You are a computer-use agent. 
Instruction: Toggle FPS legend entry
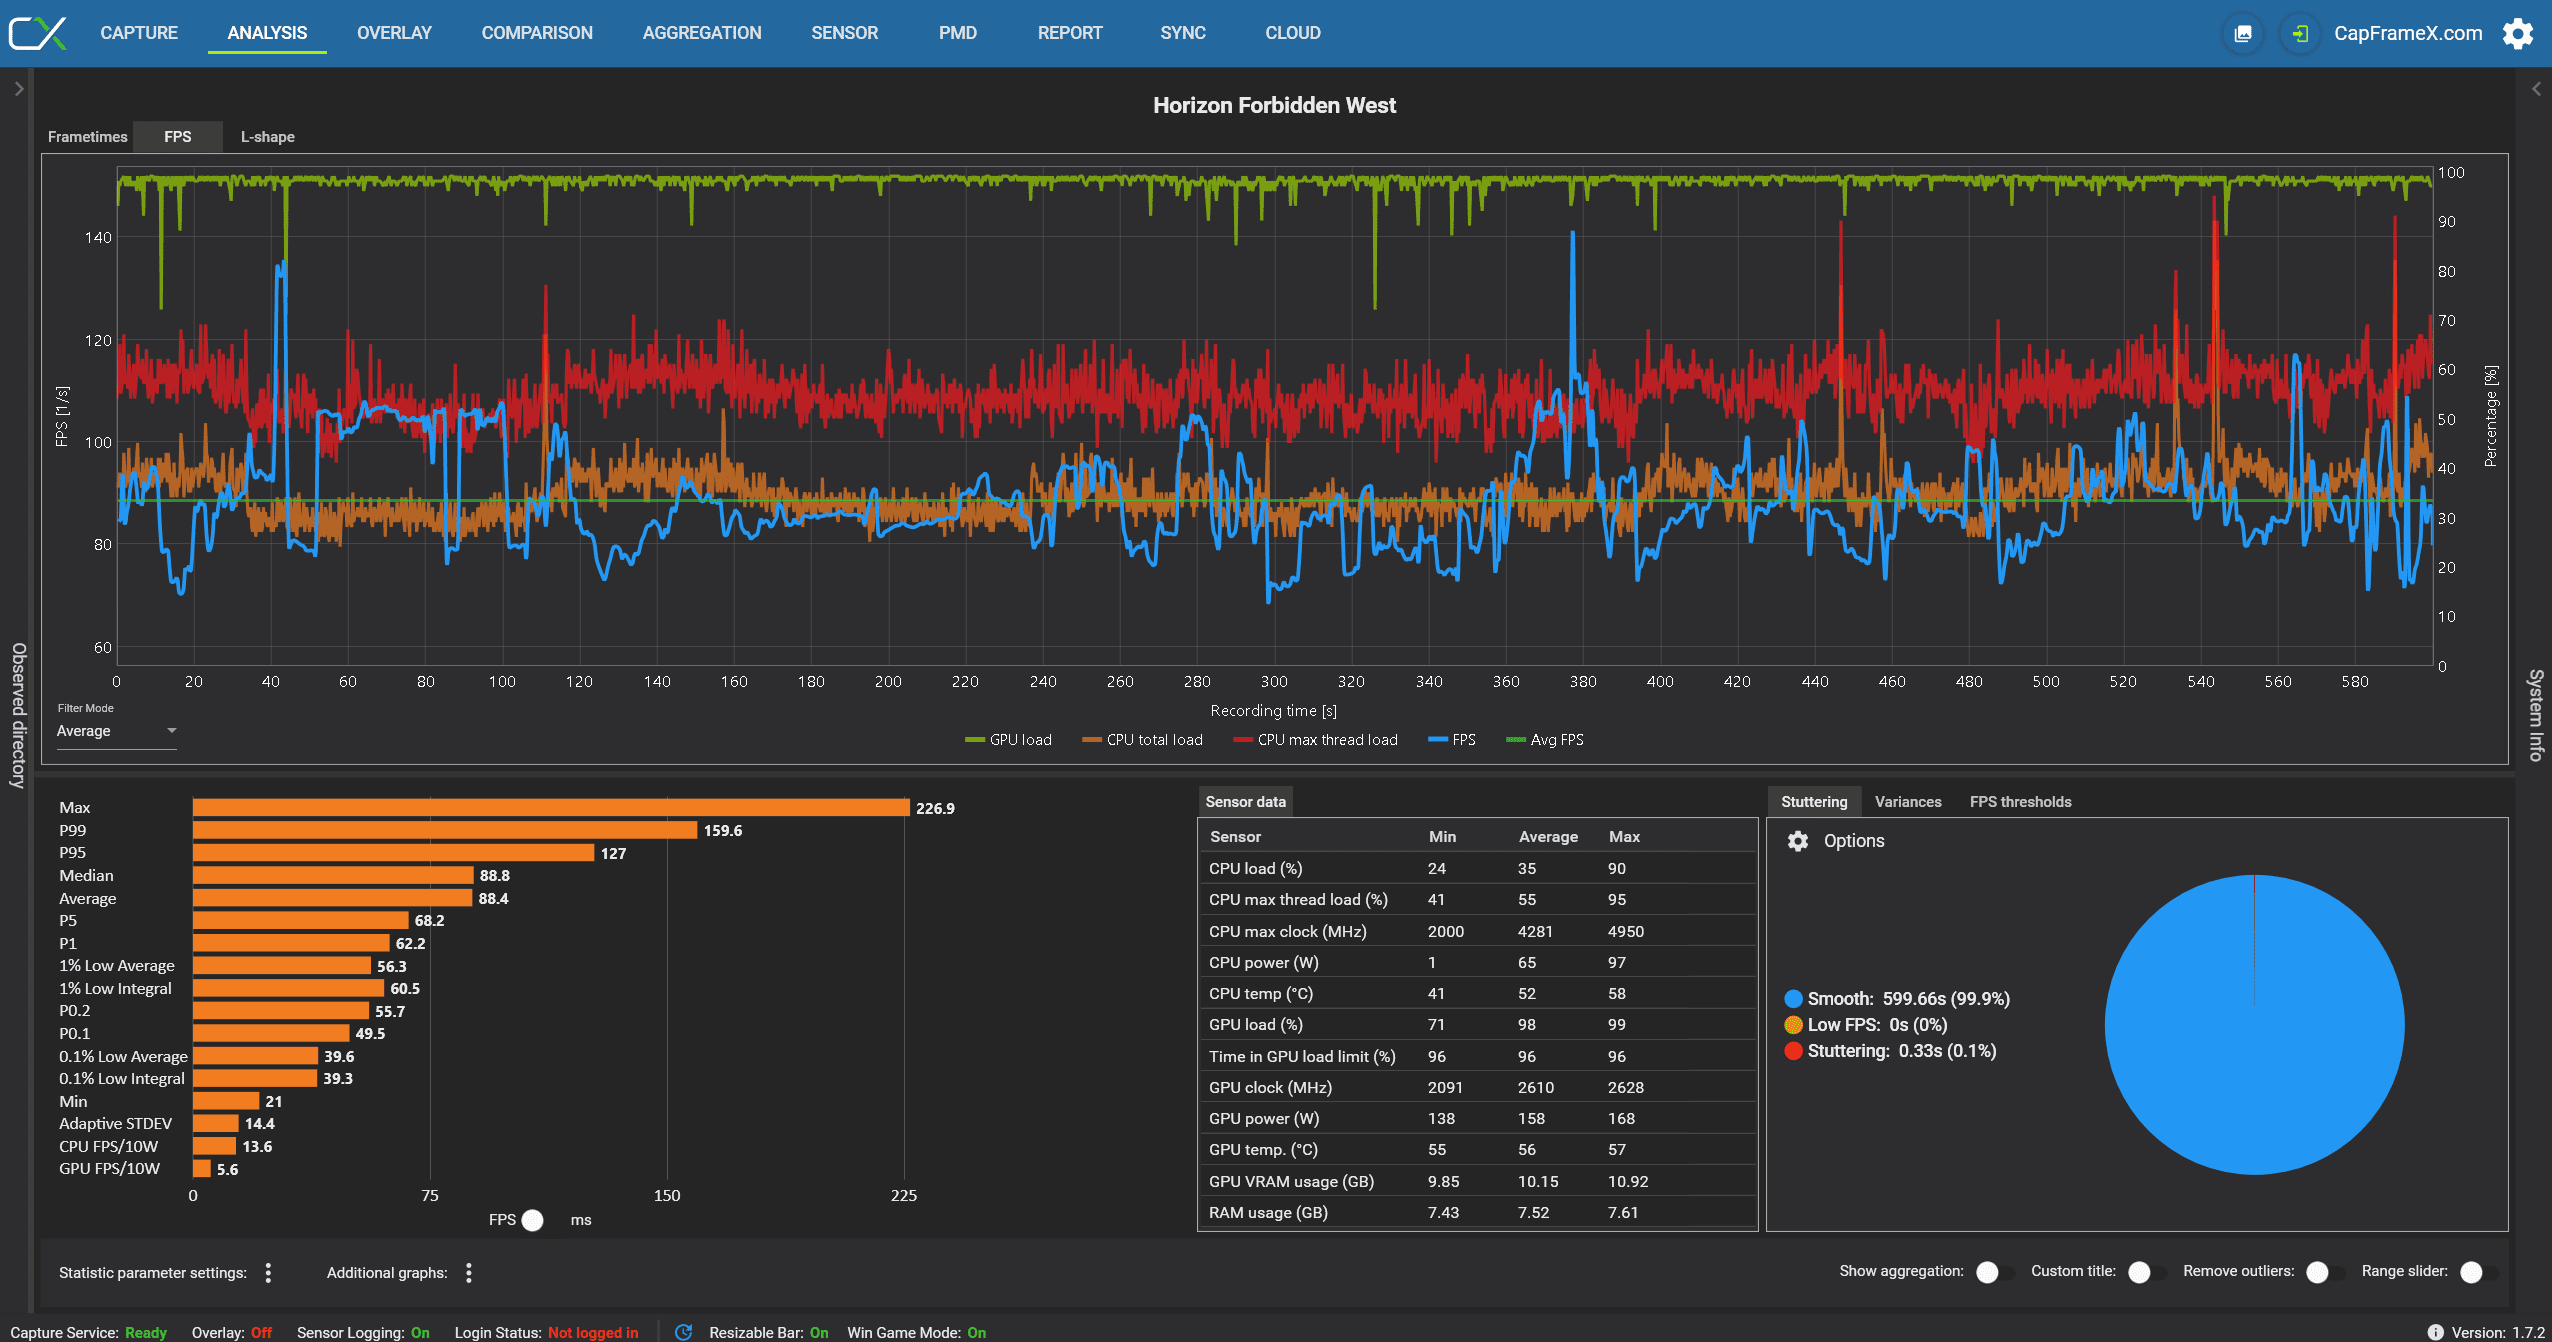point(1451,740)
